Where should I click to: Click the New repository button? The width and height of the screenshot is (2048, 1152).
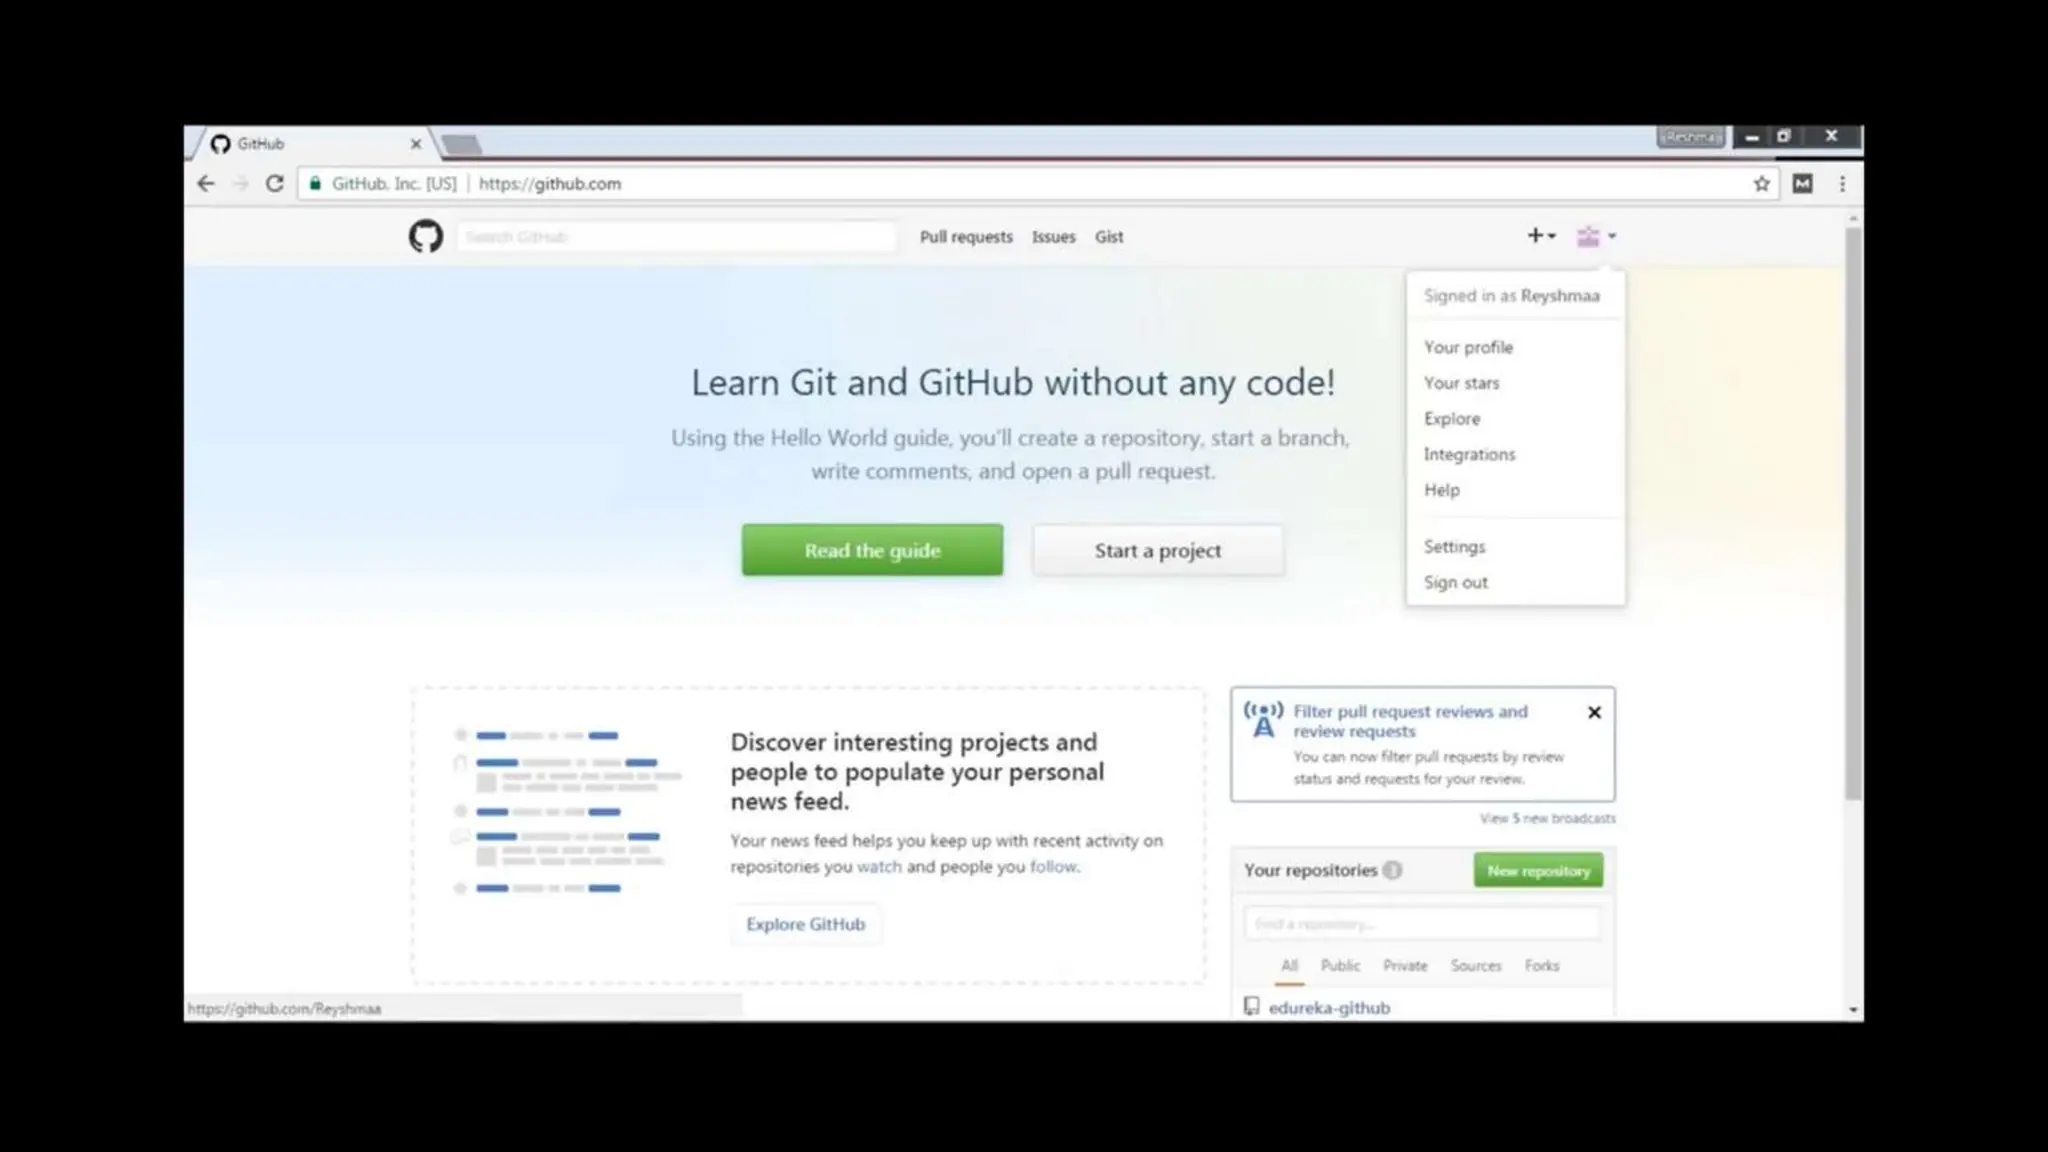click(1538, 870)
